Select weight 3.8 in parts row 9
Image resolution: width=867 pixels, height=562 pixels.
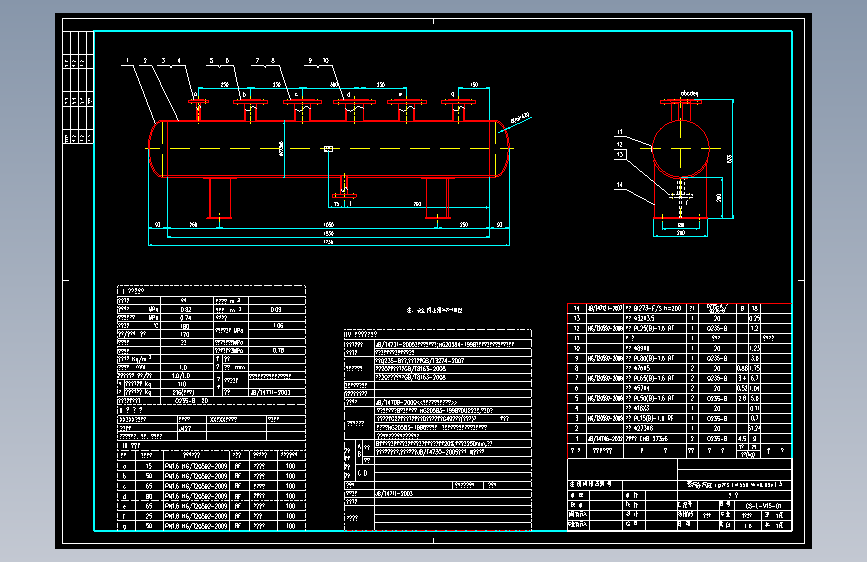coord(755,358)
